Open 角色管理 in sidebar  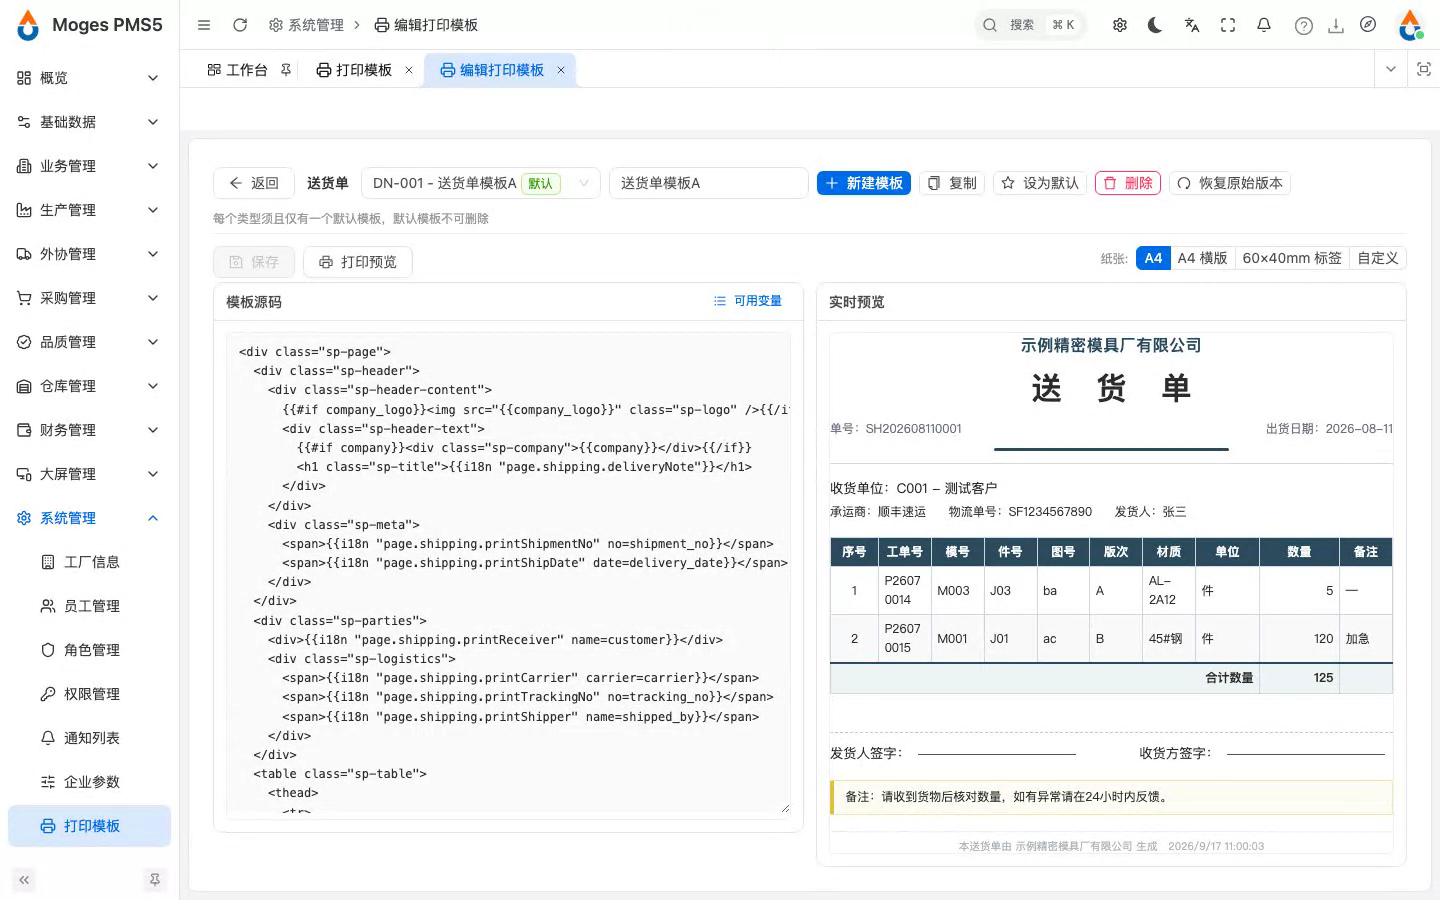(x=88, y=650)
